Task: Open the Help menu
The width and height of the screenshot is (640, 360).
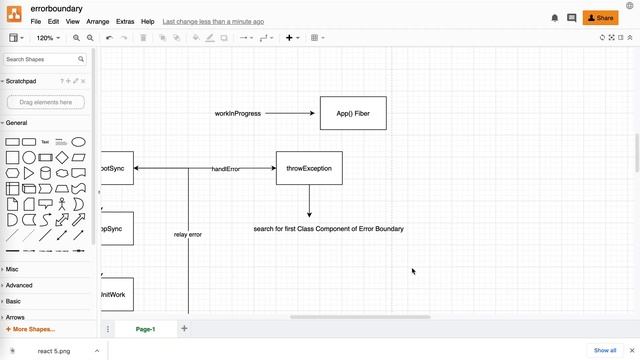Action: [x=147, y=22]
